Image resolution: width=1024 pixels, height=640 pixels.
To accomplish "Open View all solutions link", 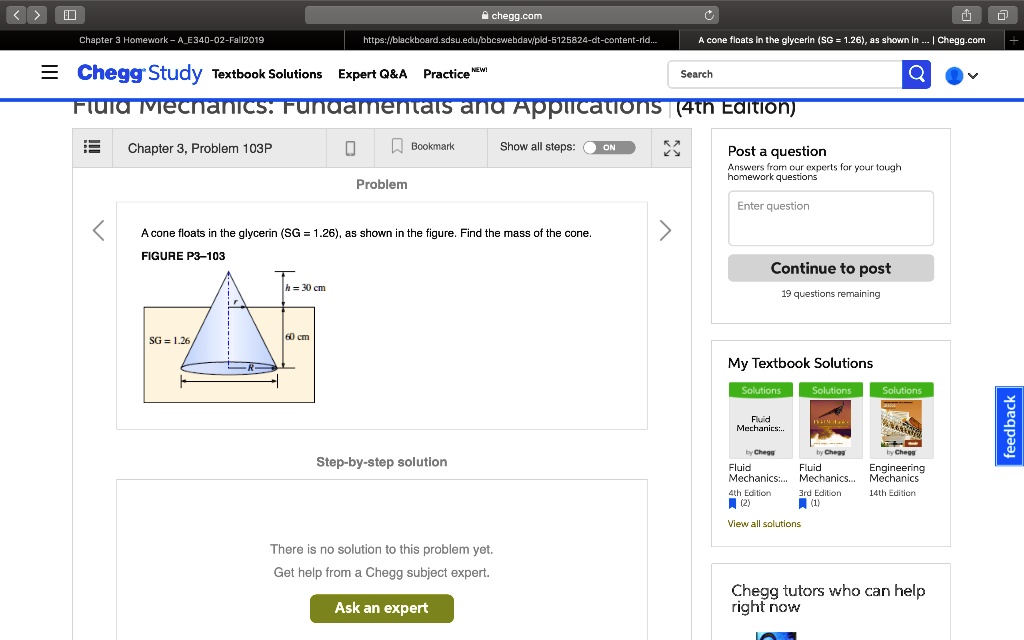I will pos(764,523).
